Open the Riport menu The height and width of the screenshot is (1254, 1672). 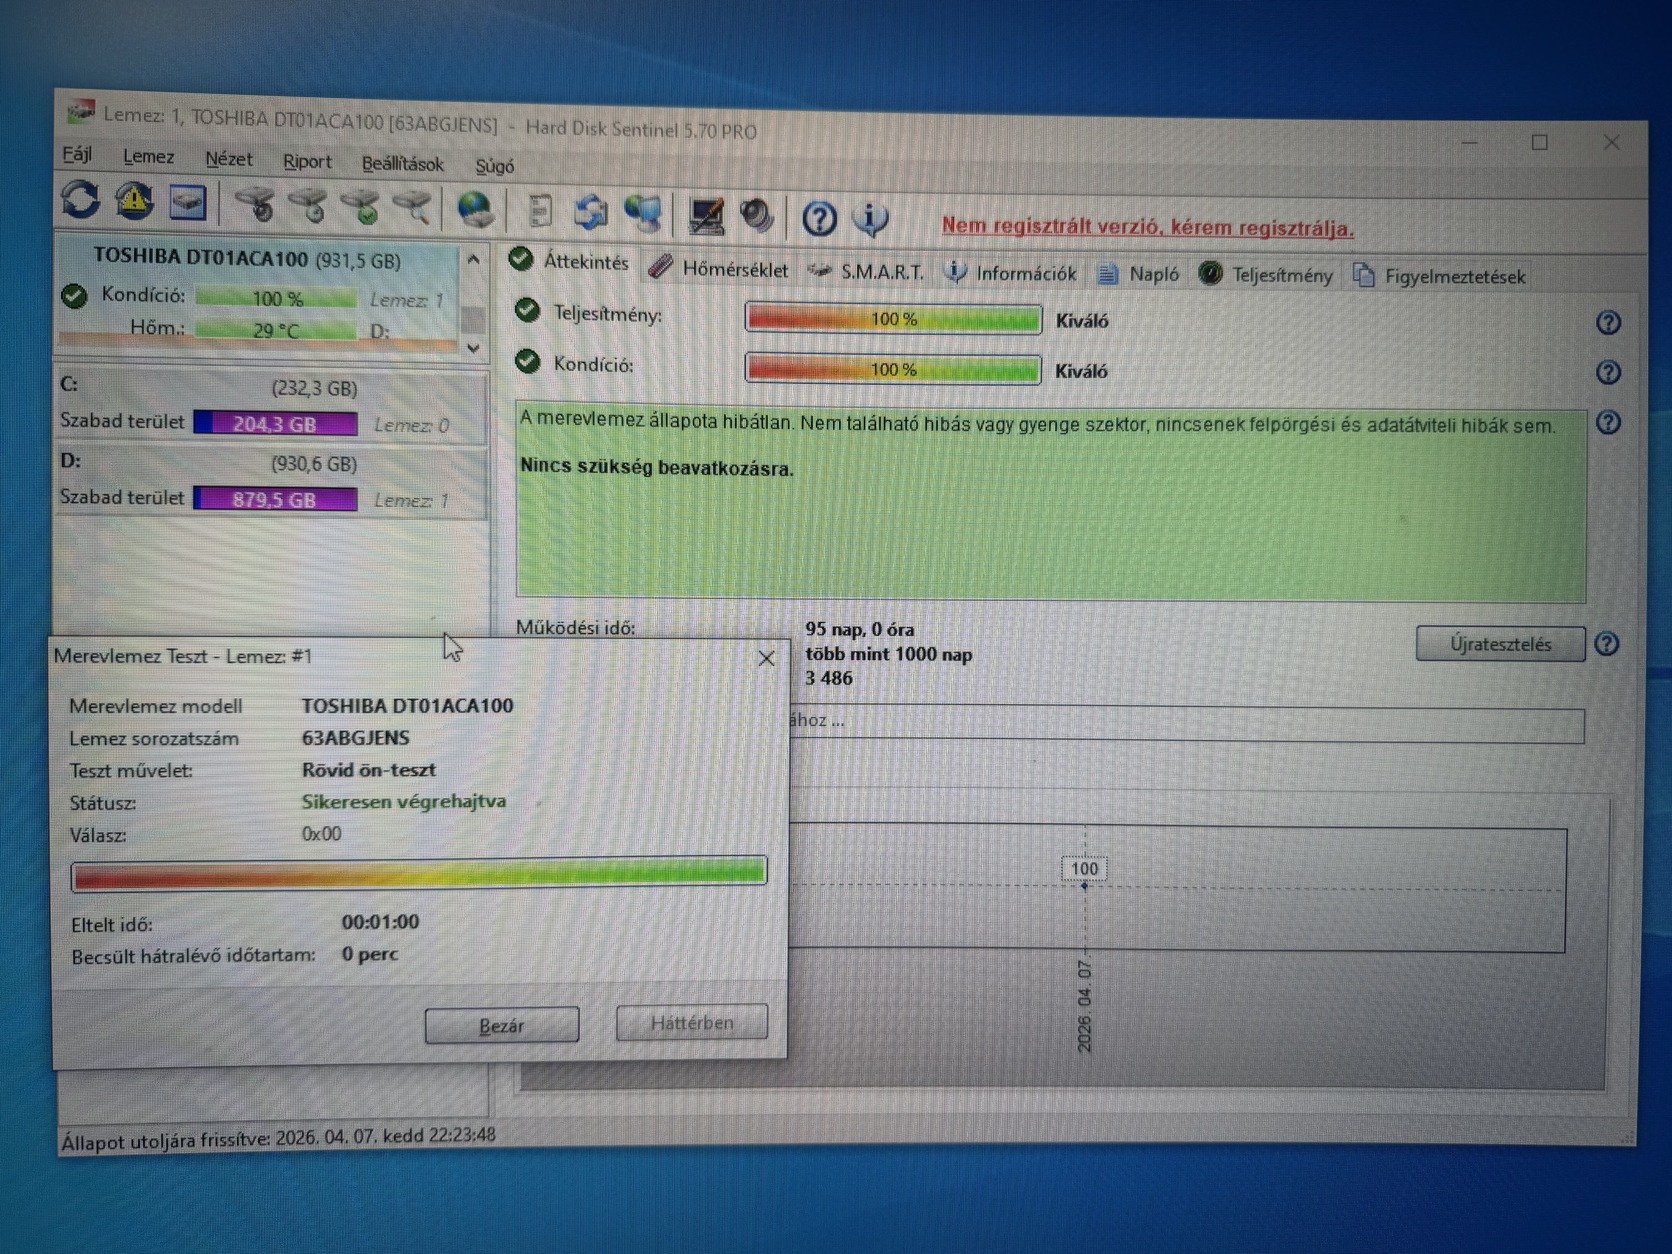(x=307, y=161)
